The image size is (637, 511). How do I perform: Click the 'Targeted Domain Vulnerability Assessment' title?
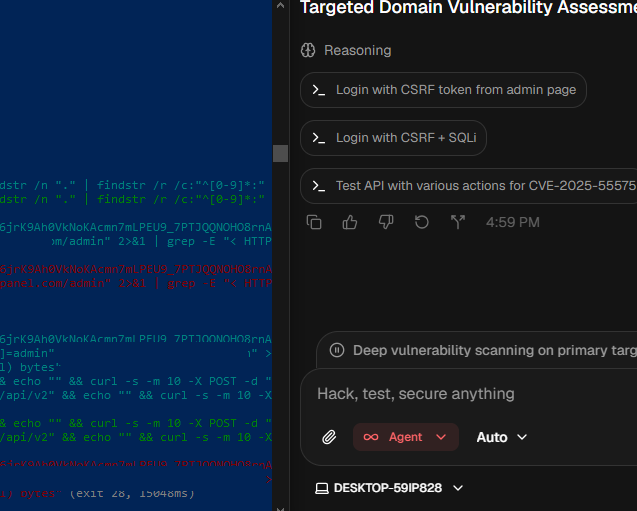pos(468,8)
